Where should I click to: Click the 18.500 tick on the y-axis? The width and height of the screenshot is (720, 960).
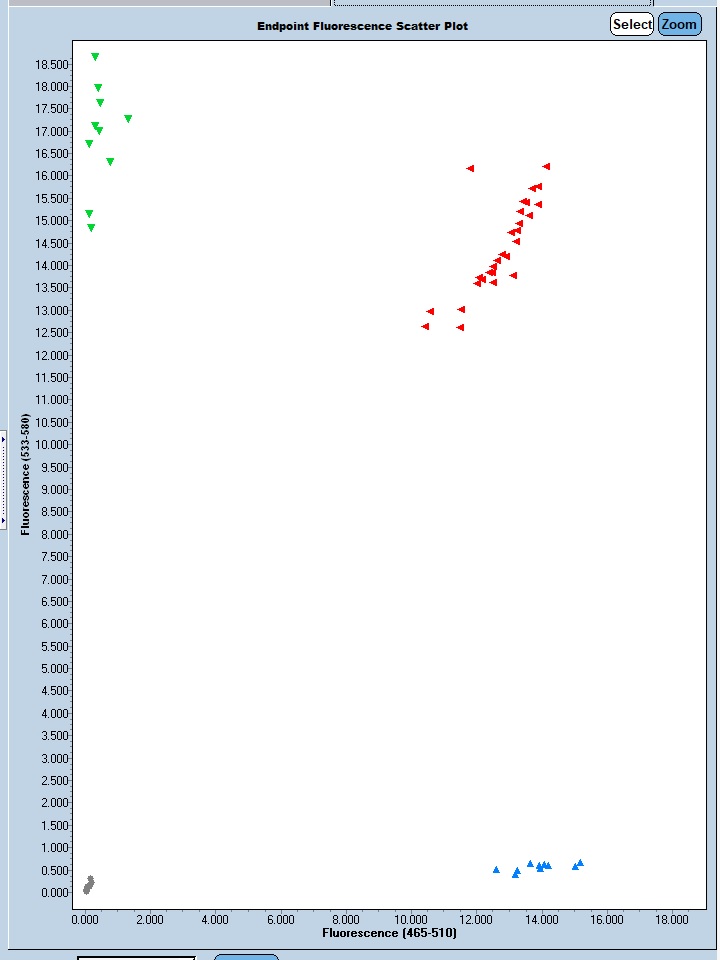53,65
